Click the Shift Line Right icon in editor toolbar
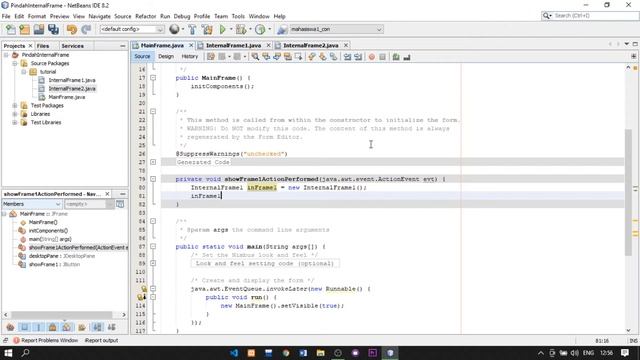Image resolution: width=640 pixels, height=360 pixels. point(358,57)
